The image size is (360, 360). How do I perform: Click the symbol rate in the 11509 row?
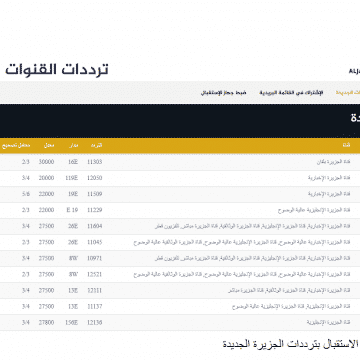[x=46, y=194]
